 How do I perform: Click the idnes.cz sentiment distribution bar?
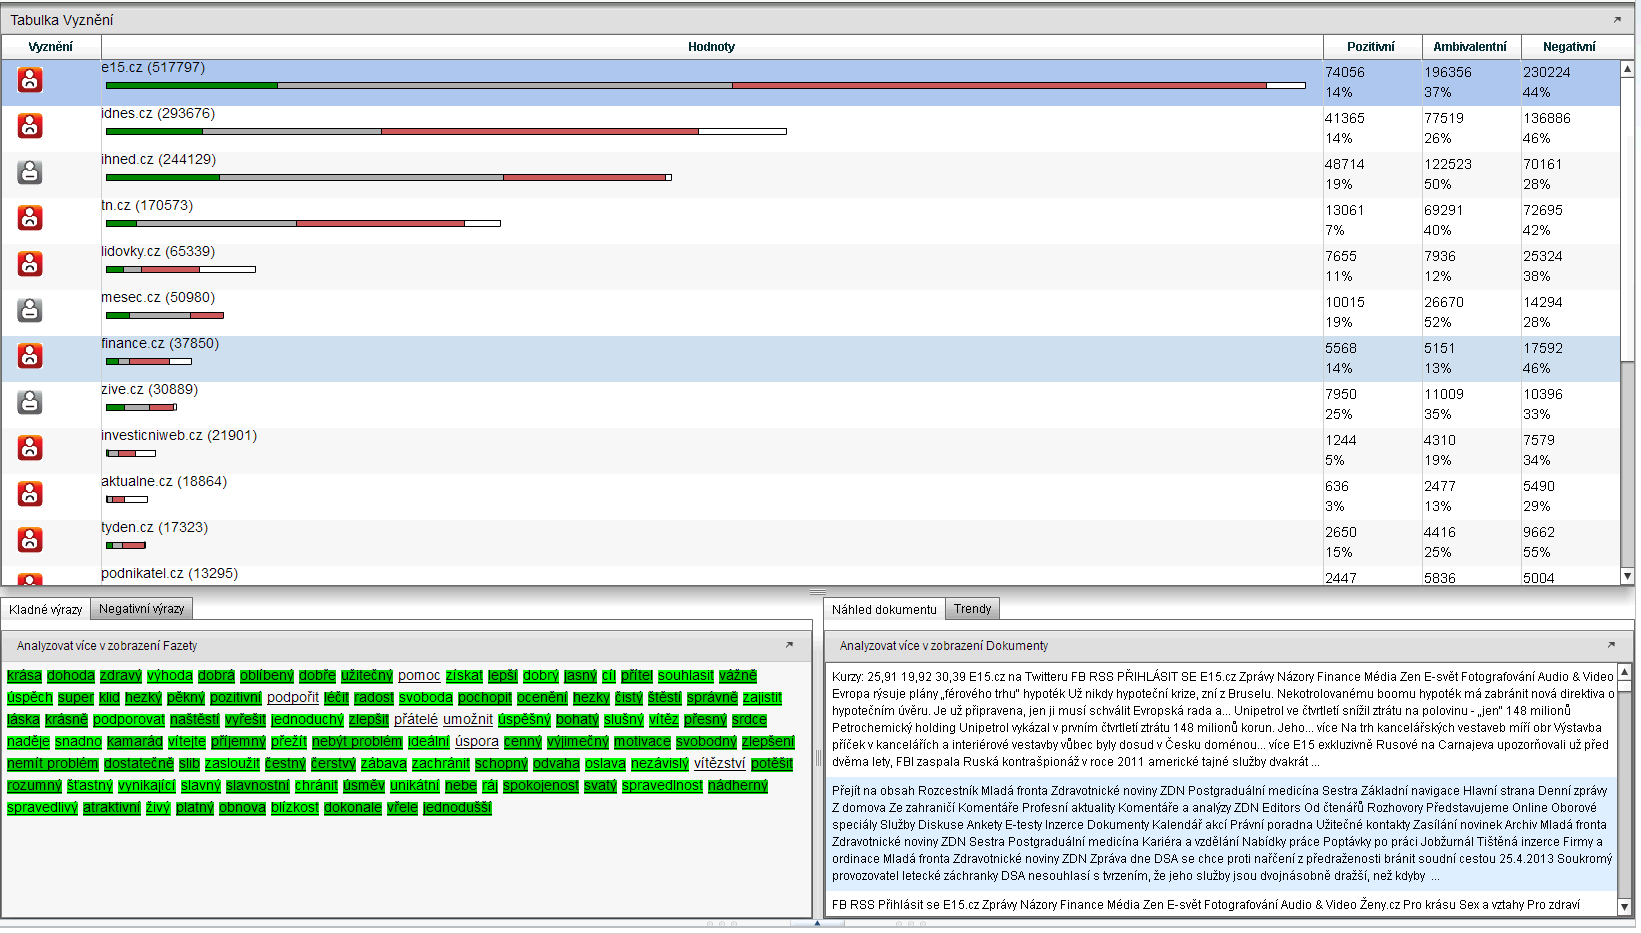pyautogui.click(x=446, y=132)
